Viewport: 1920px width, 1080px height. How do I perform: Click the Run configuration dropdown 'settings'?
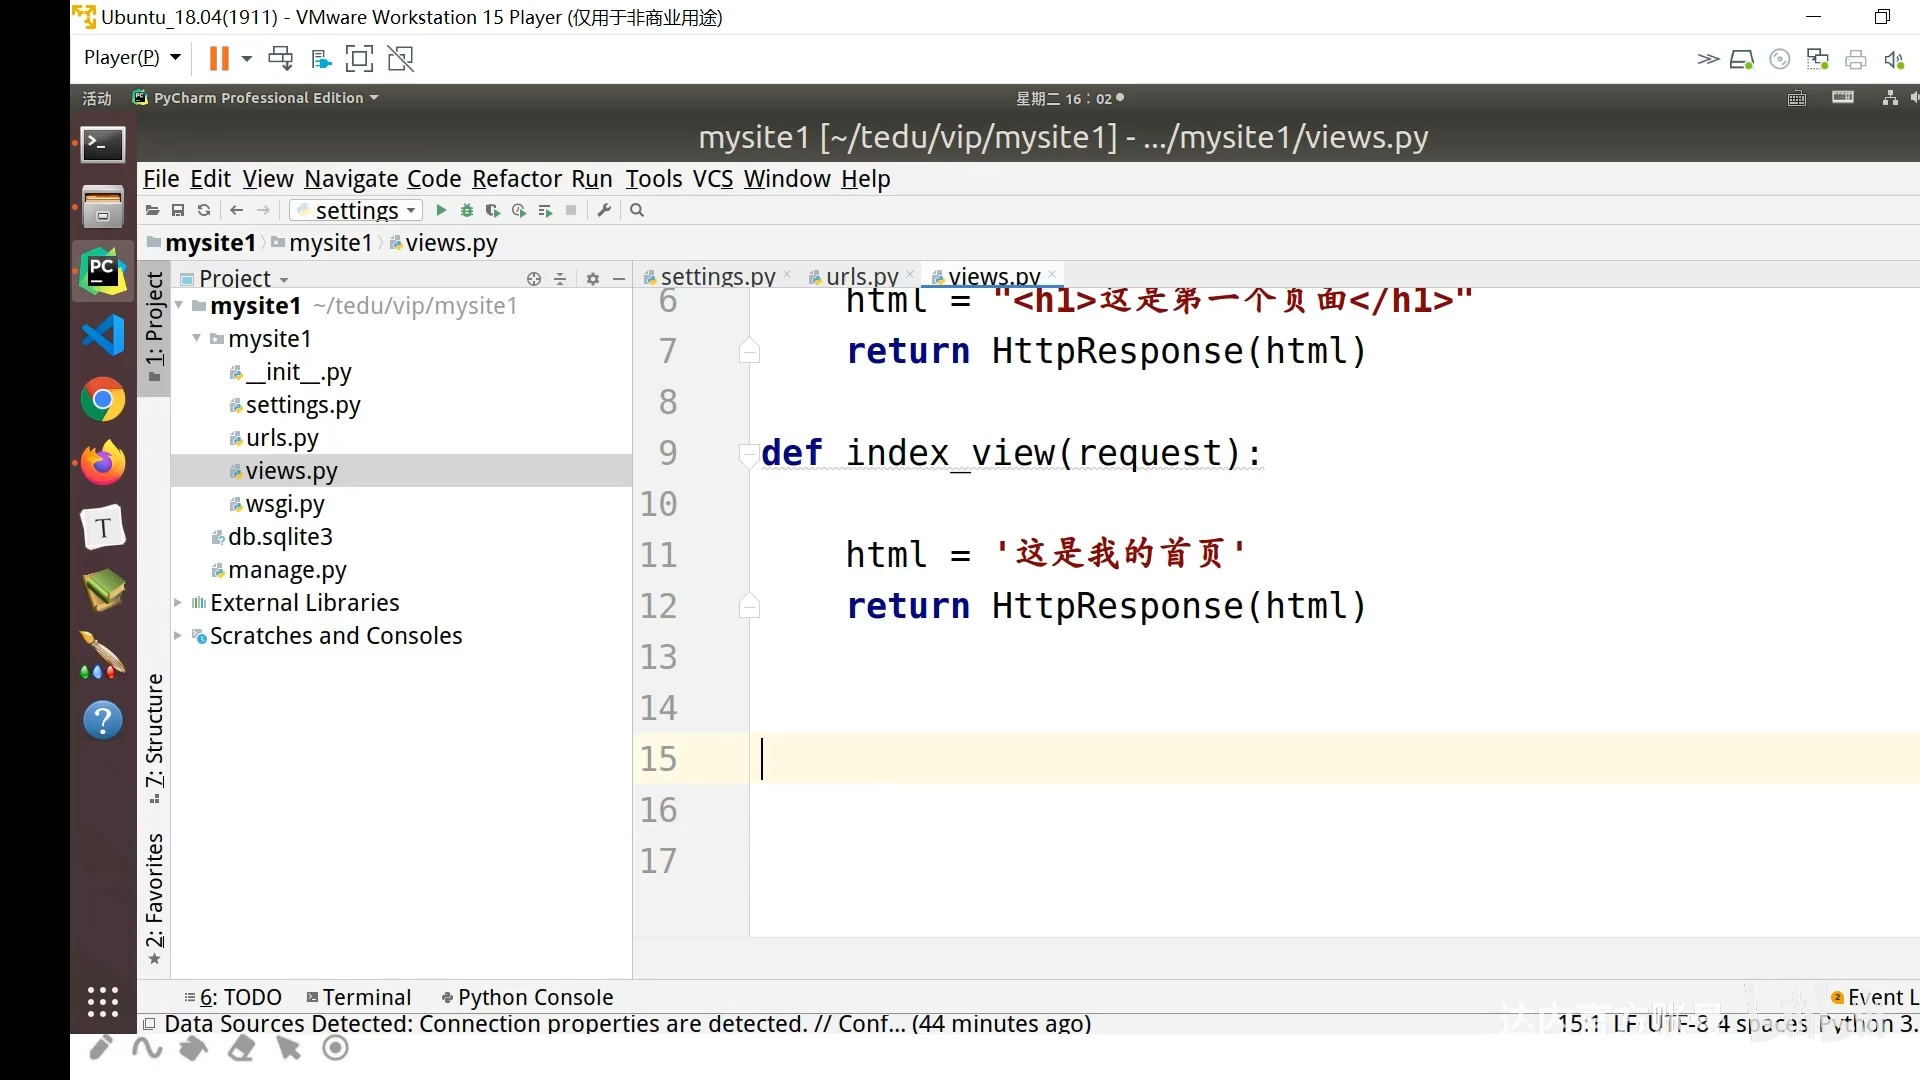click(x=357, y=211)
